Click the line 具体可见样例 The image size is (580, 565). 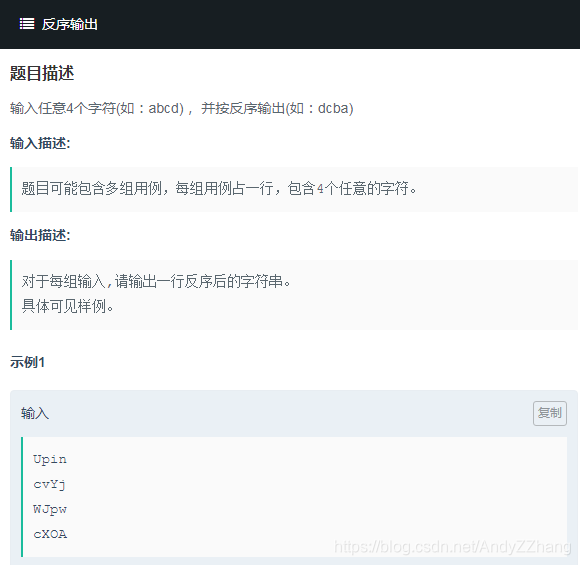click(67, 306)
